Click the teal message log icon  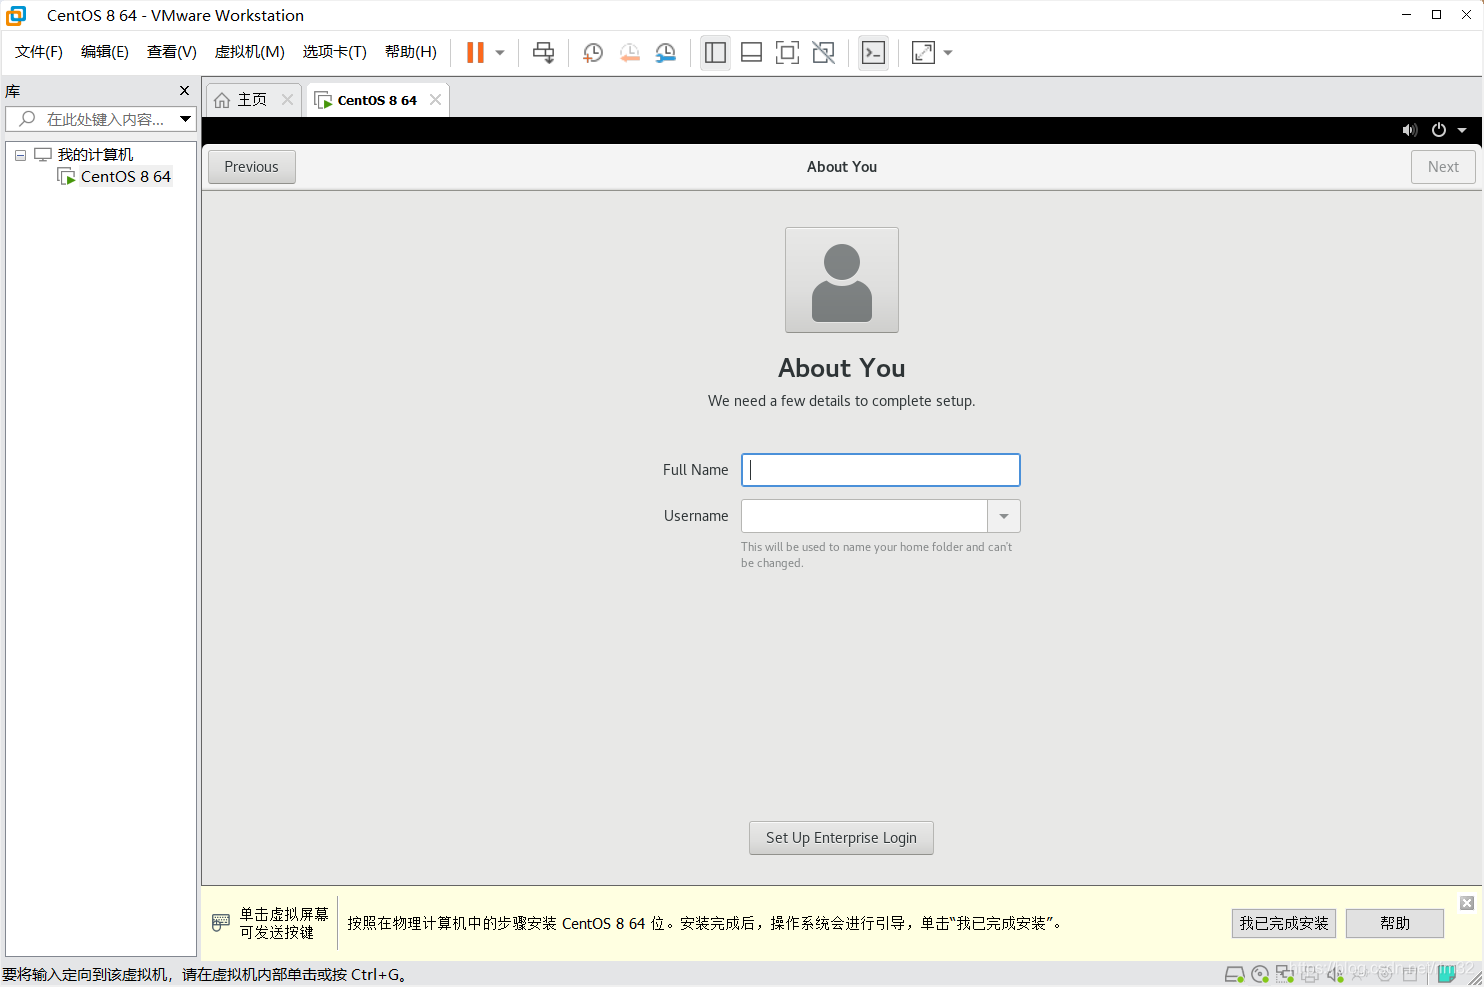[1447, 973]
